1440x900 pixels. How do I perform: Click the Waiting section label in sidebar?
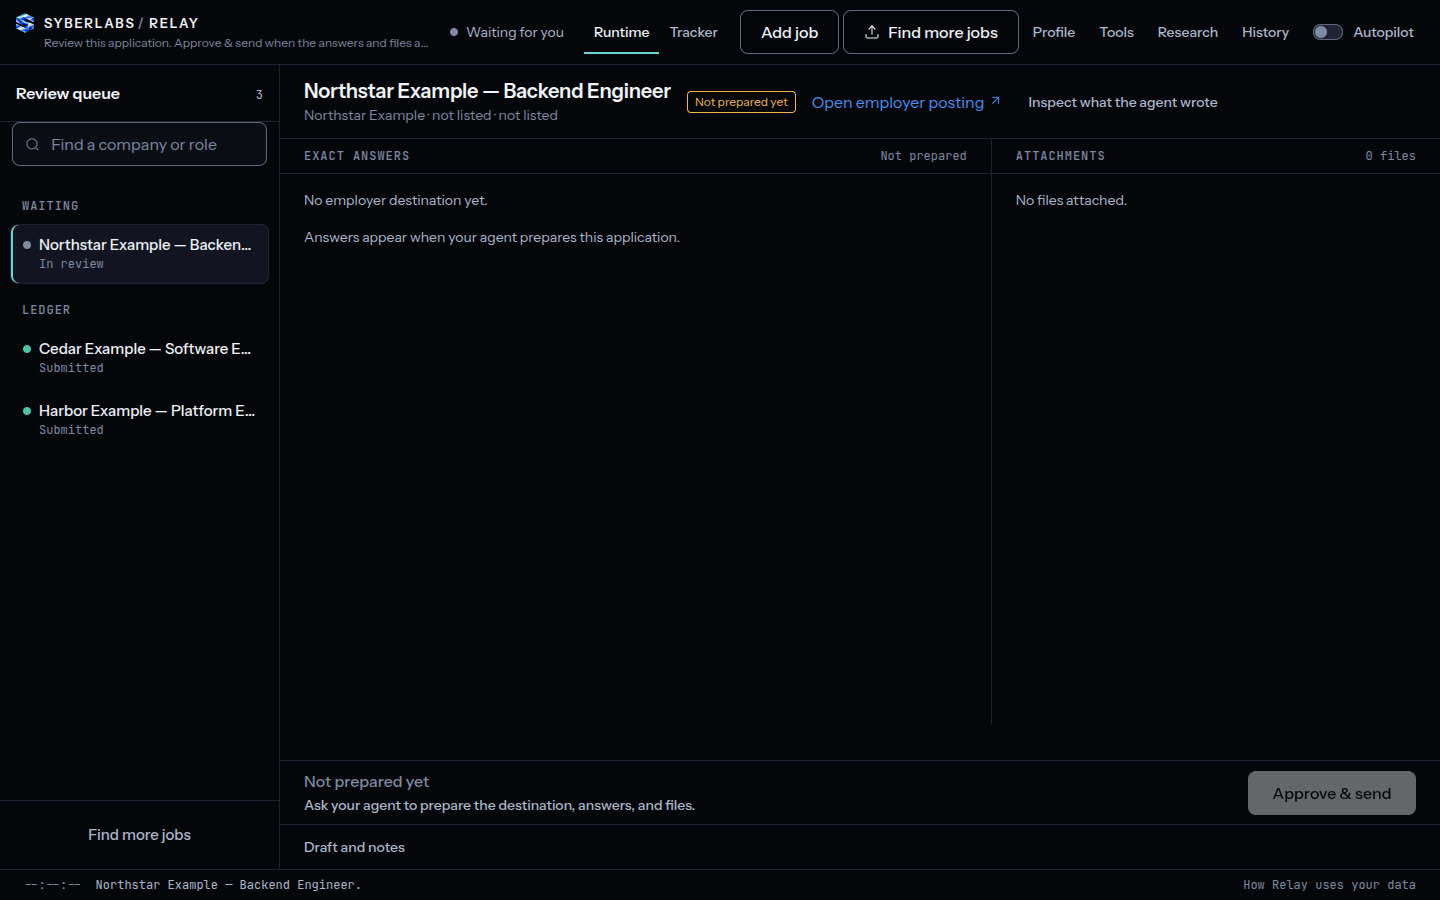point(50,206)
